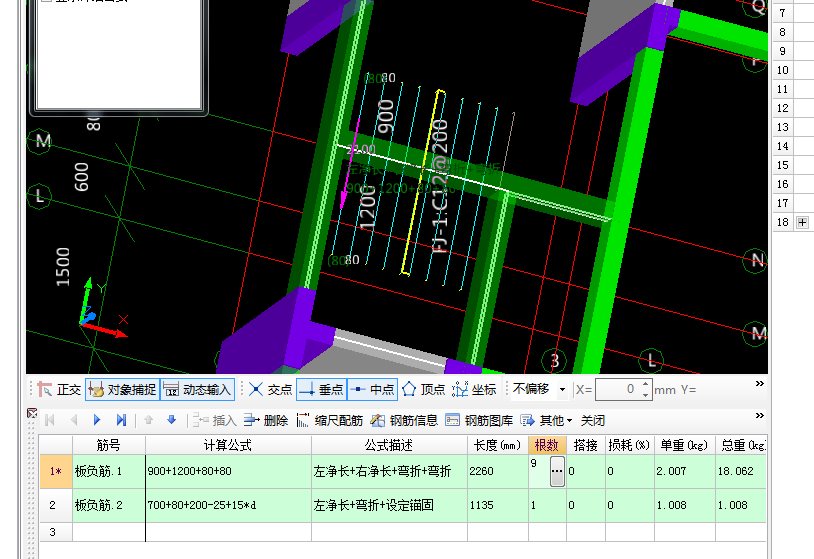This screenshot has height=559, width=814.
Task: Click formula cell 900+1200+80+80
Action: 228,471
